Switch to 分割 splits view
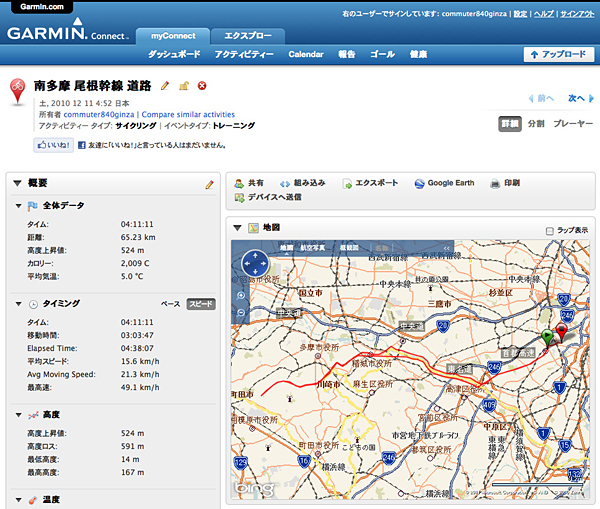 click(536, 124)
